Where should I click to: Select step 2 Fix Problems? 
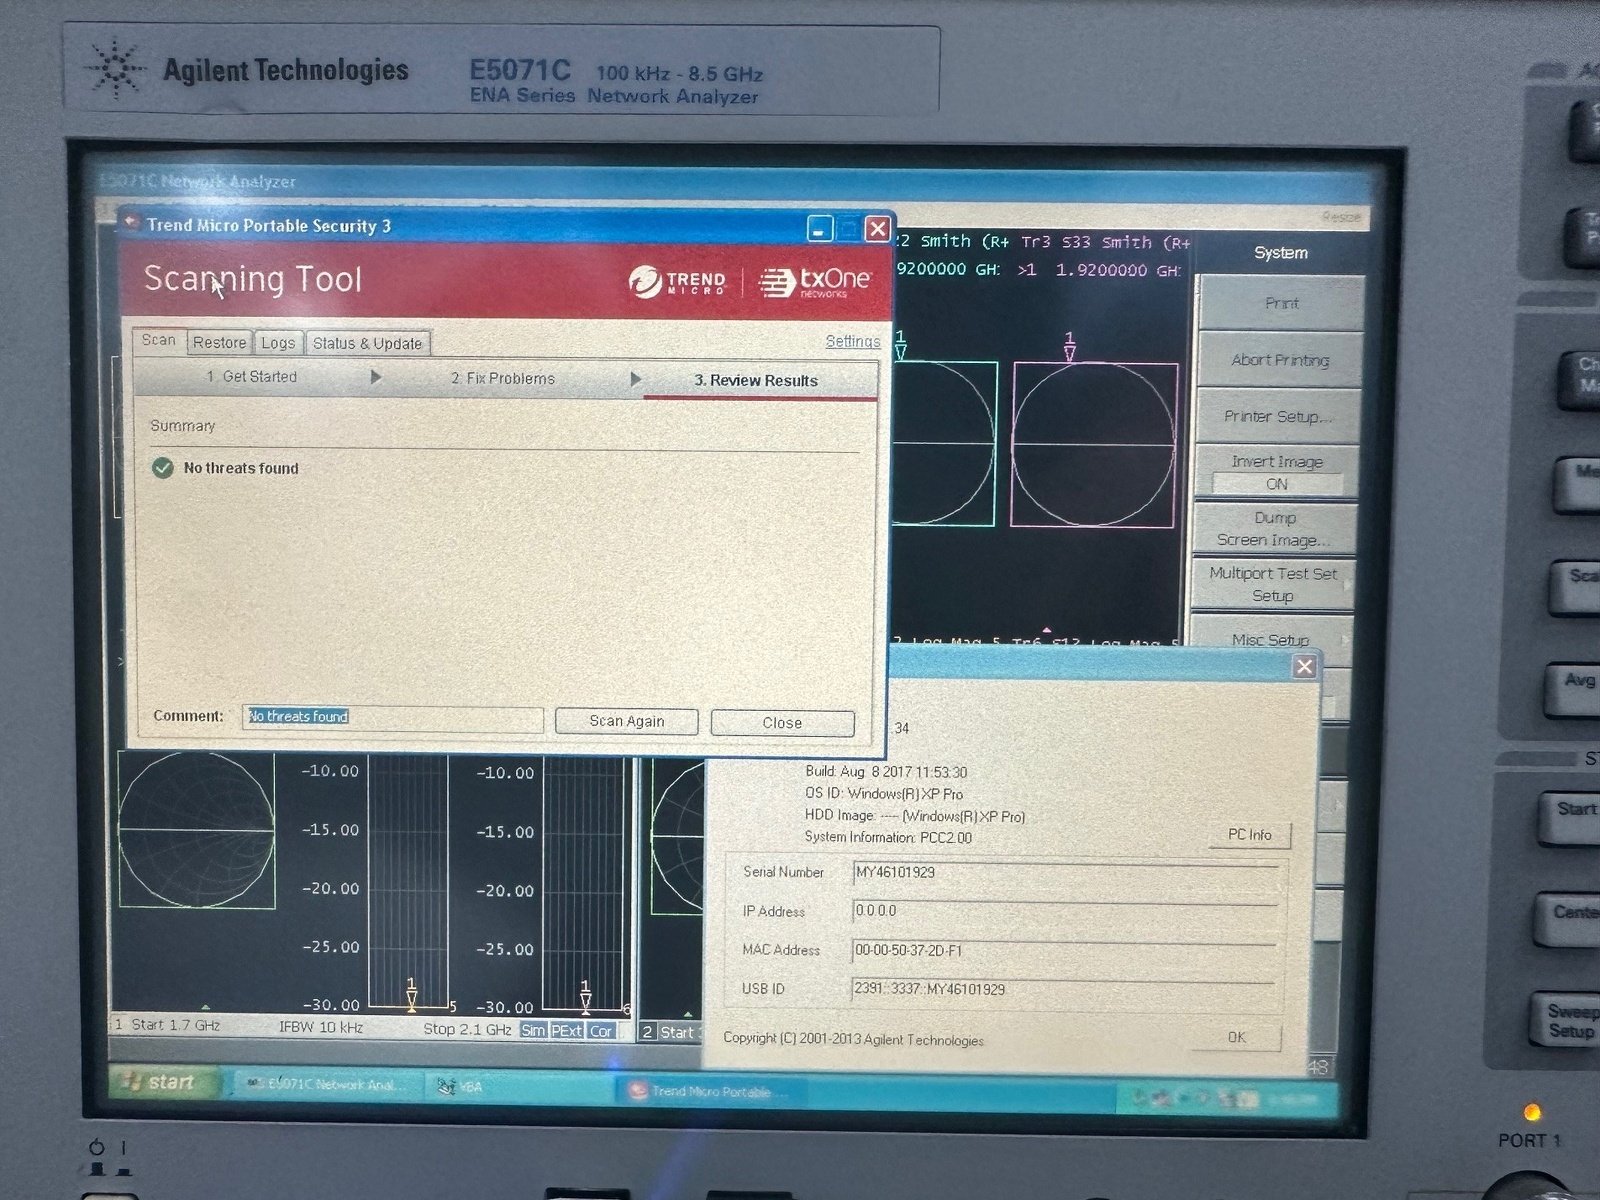click(502, 378)
